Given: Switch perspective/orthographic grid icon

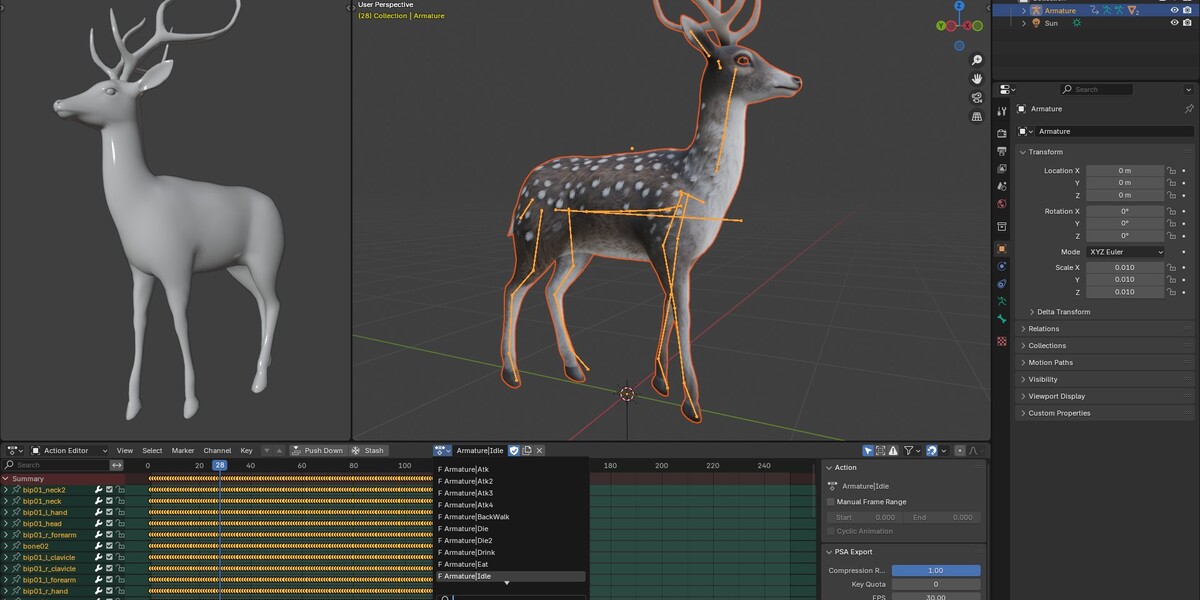Looking at the screenshot, I should pos(977,116).
